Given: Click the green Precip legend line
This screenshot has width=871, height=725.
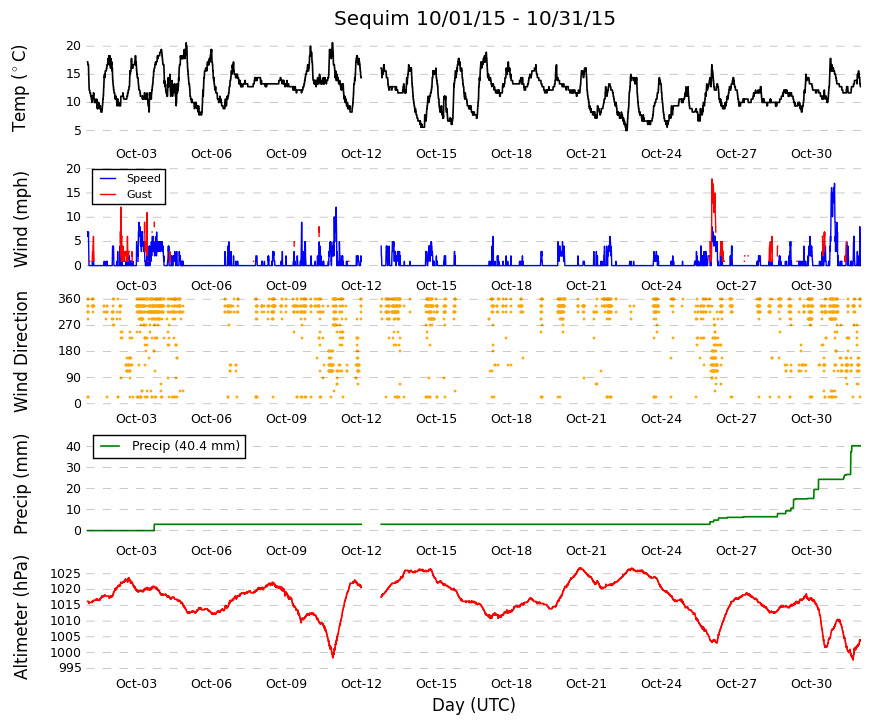Looking at the screenshot, I should pos(109,446).
